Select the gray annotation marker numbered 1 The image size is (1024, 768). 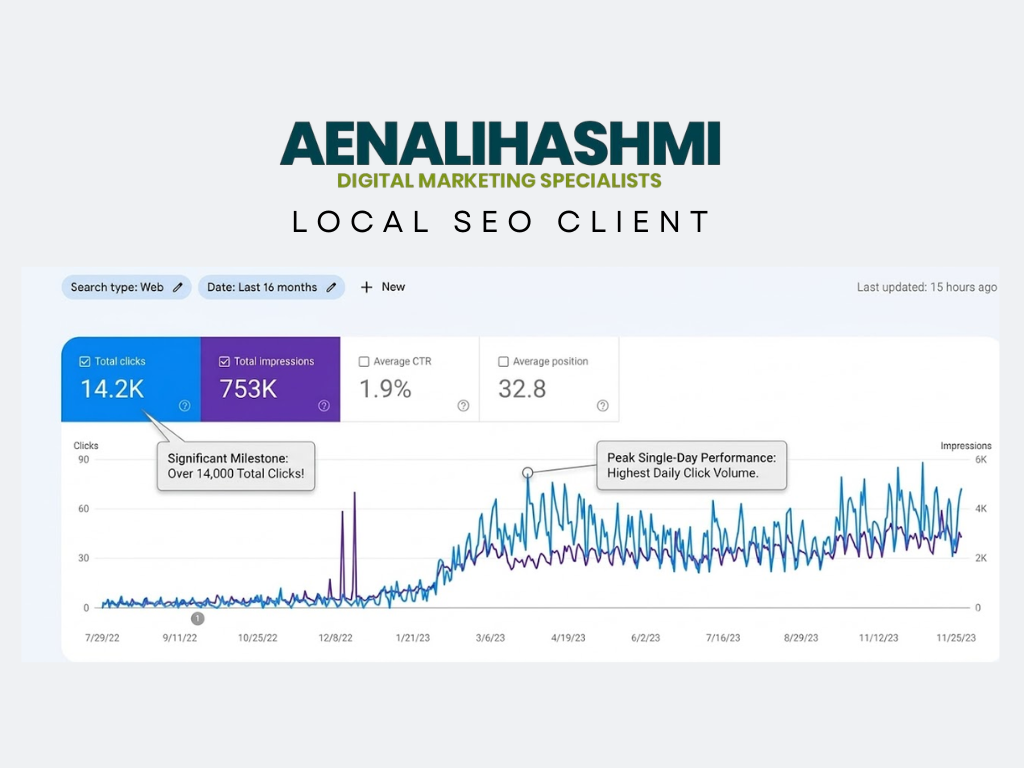pos(197,619)
